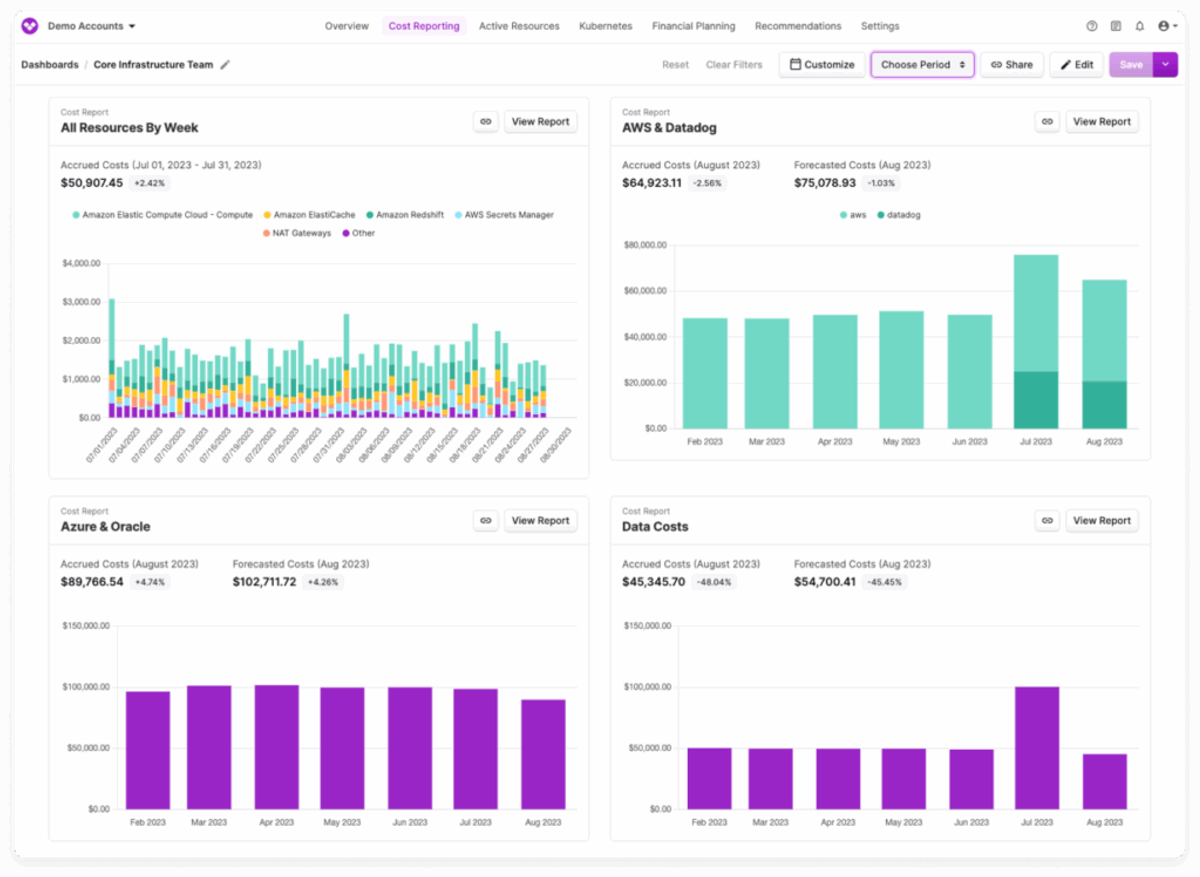Toggle the datadog legend series
Image resolution: width=1200 pixels, height=877 pixels.
[898, 215]
